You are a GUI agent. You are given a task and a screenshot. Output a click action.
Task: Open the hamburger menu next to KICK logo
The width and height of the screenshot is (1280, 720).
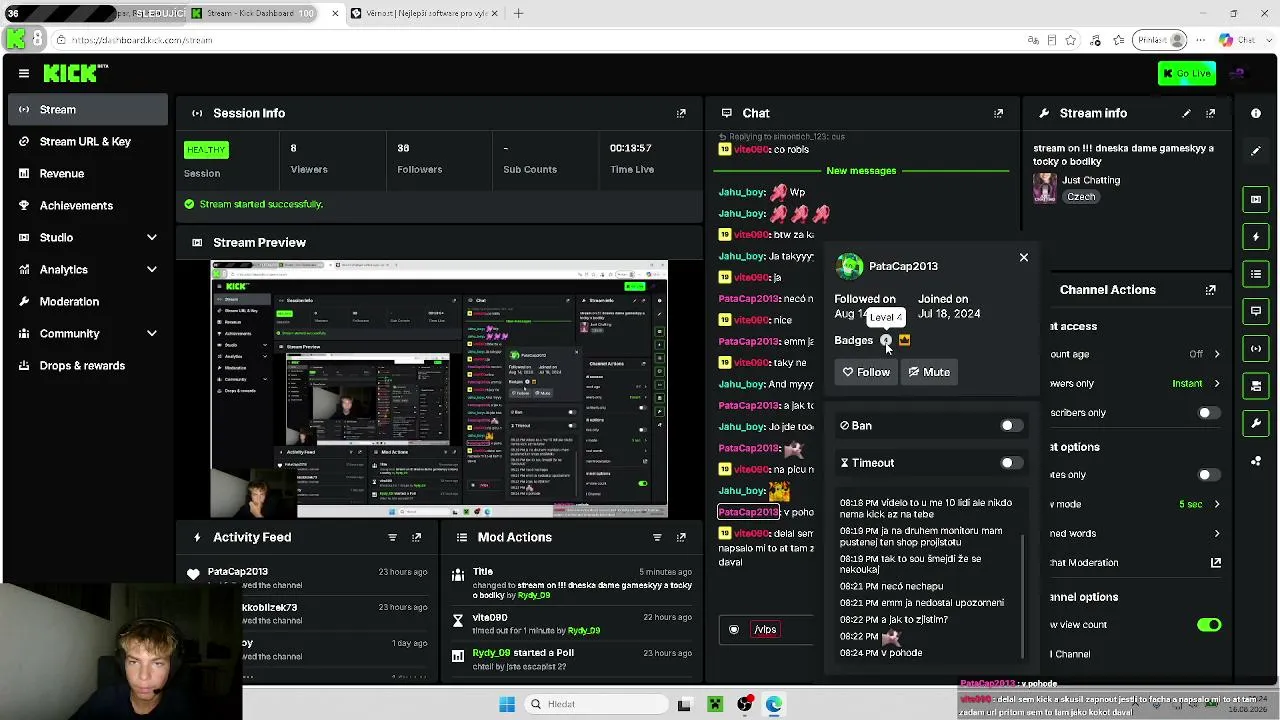click(x=23, y=73)
